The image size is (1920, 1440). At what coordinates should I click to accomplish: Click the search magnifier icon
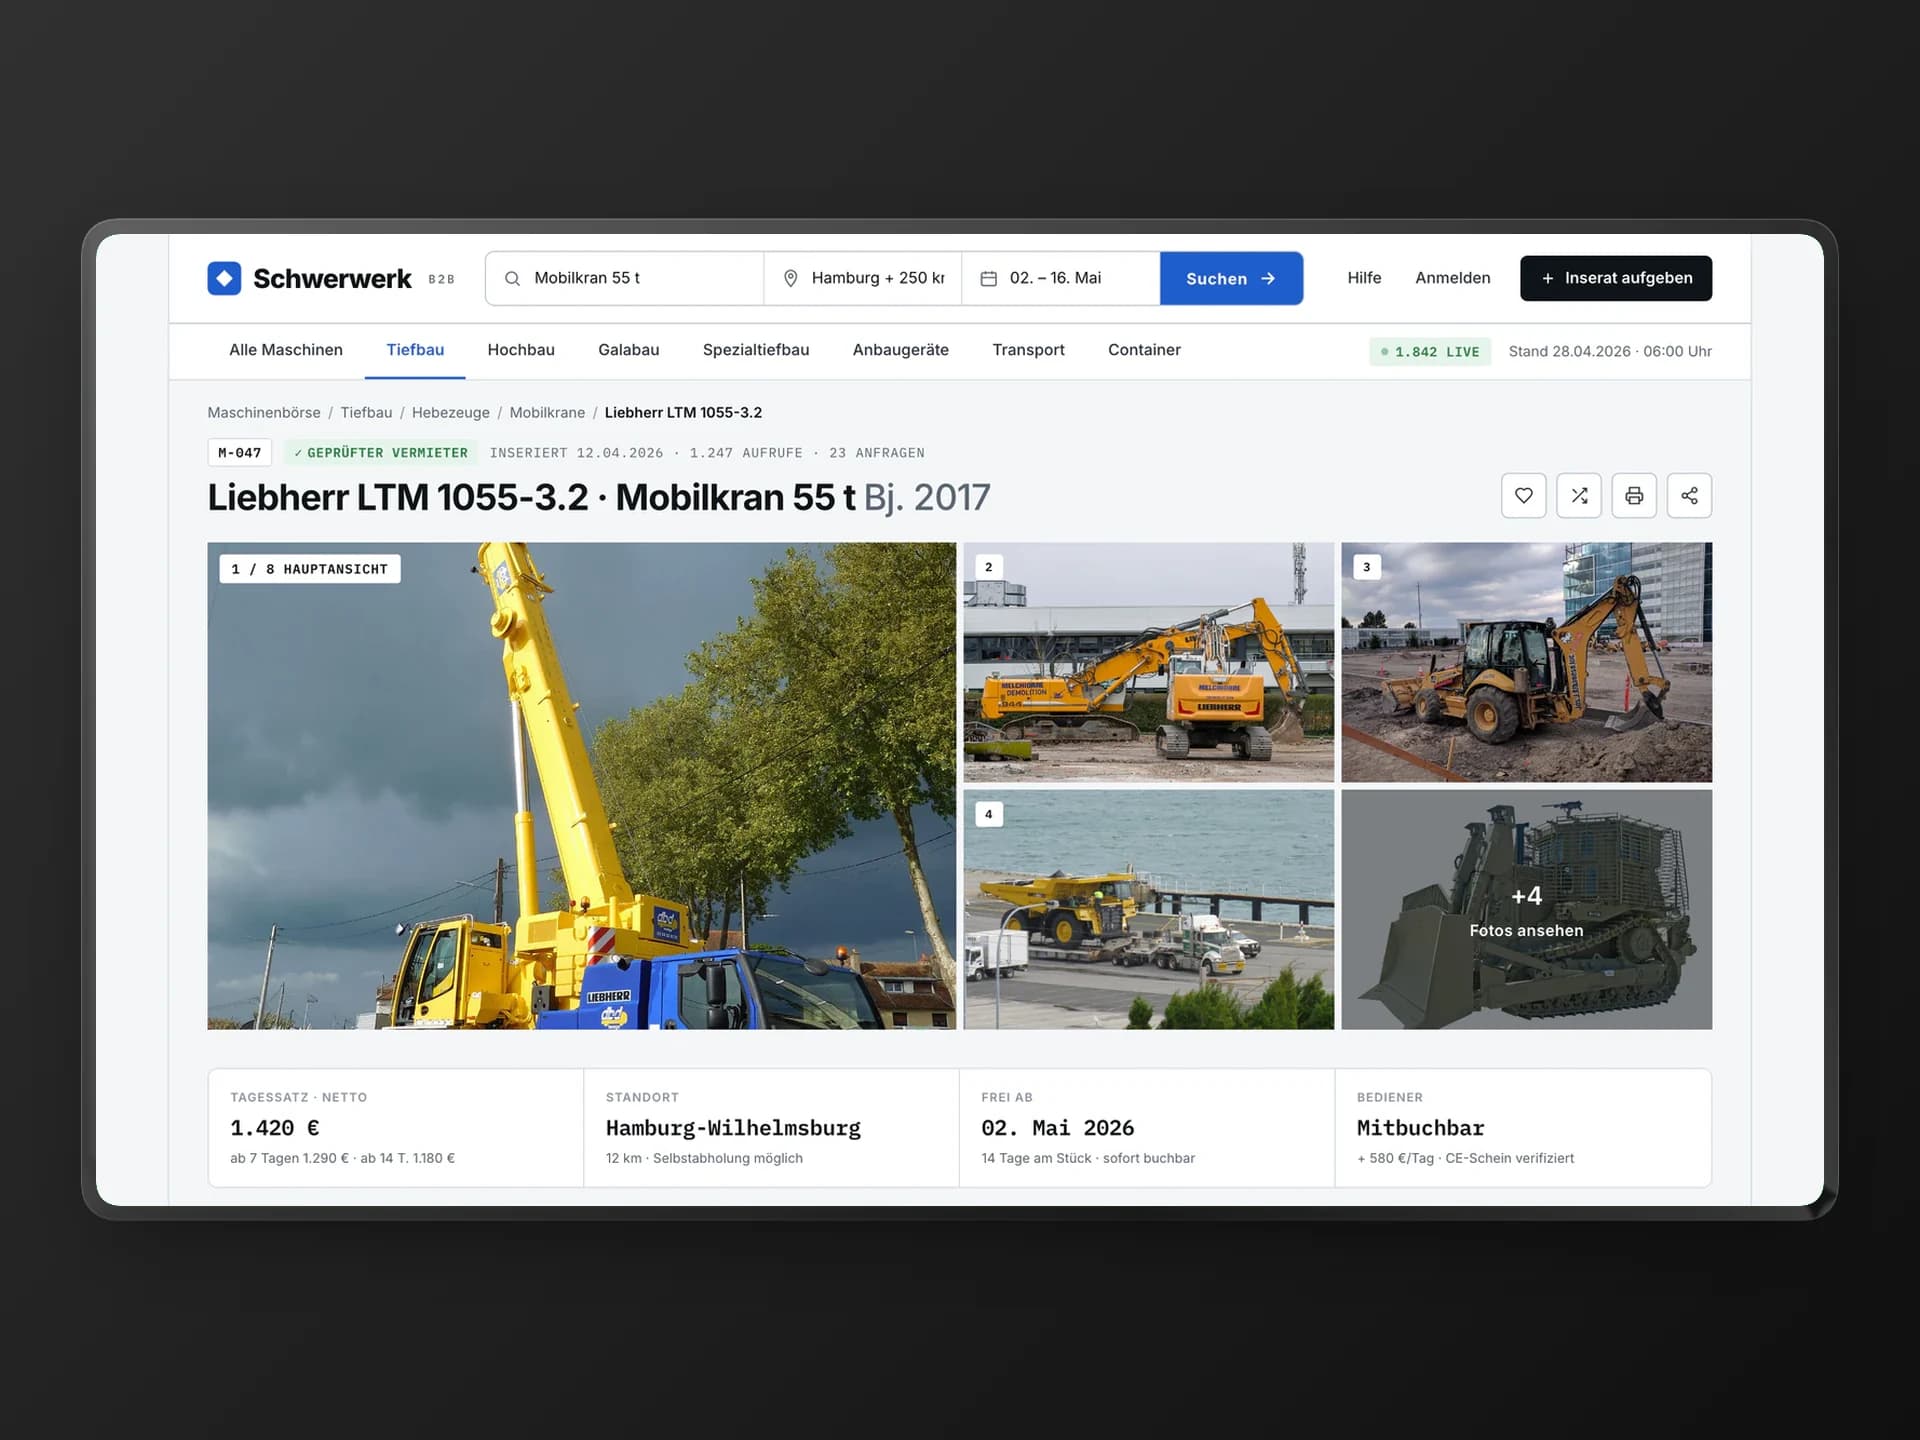512,279
